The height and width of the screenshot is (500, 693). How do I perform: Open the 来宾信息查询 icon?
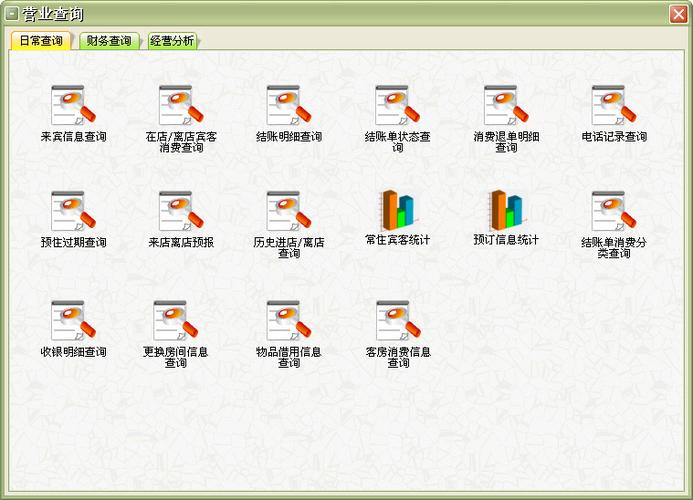[x=73, y=106]
